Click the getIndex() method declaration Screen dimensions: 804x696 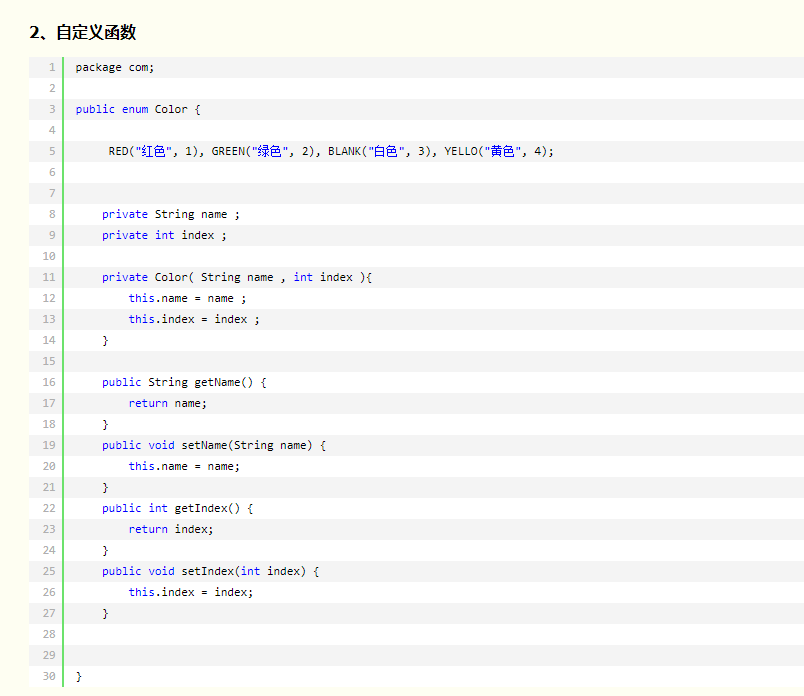tap(177, 508)
